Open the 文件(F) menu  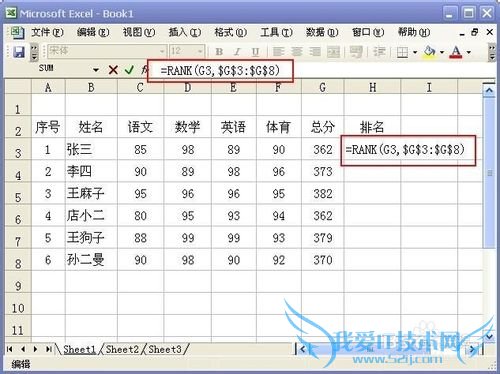click(48, 32)
